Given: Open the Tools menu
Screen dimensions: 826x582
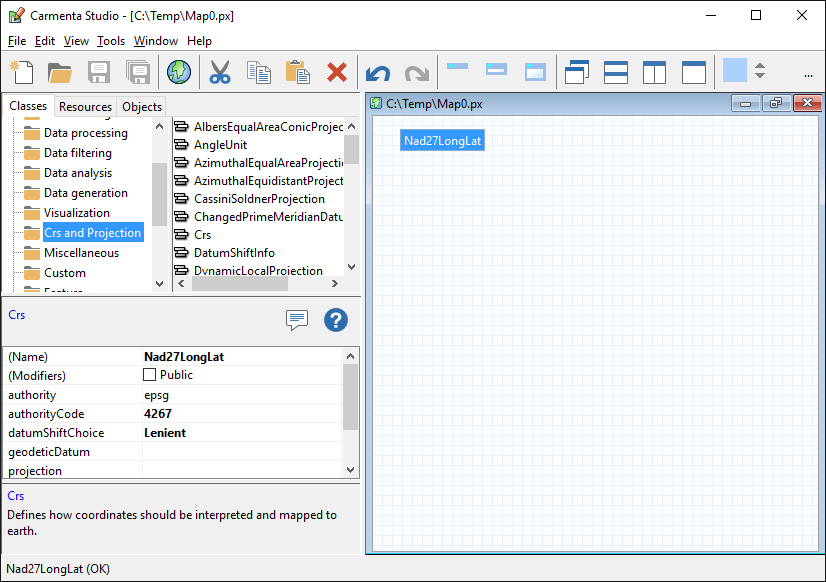Looking at the screenshot, I should (x=111, y=41).
